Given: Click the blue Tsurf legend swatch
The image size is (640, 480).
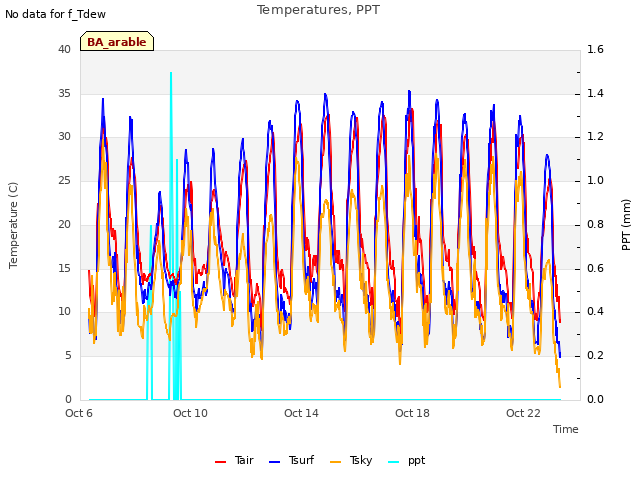Looking at the screenshot, I should click(275, 462).
